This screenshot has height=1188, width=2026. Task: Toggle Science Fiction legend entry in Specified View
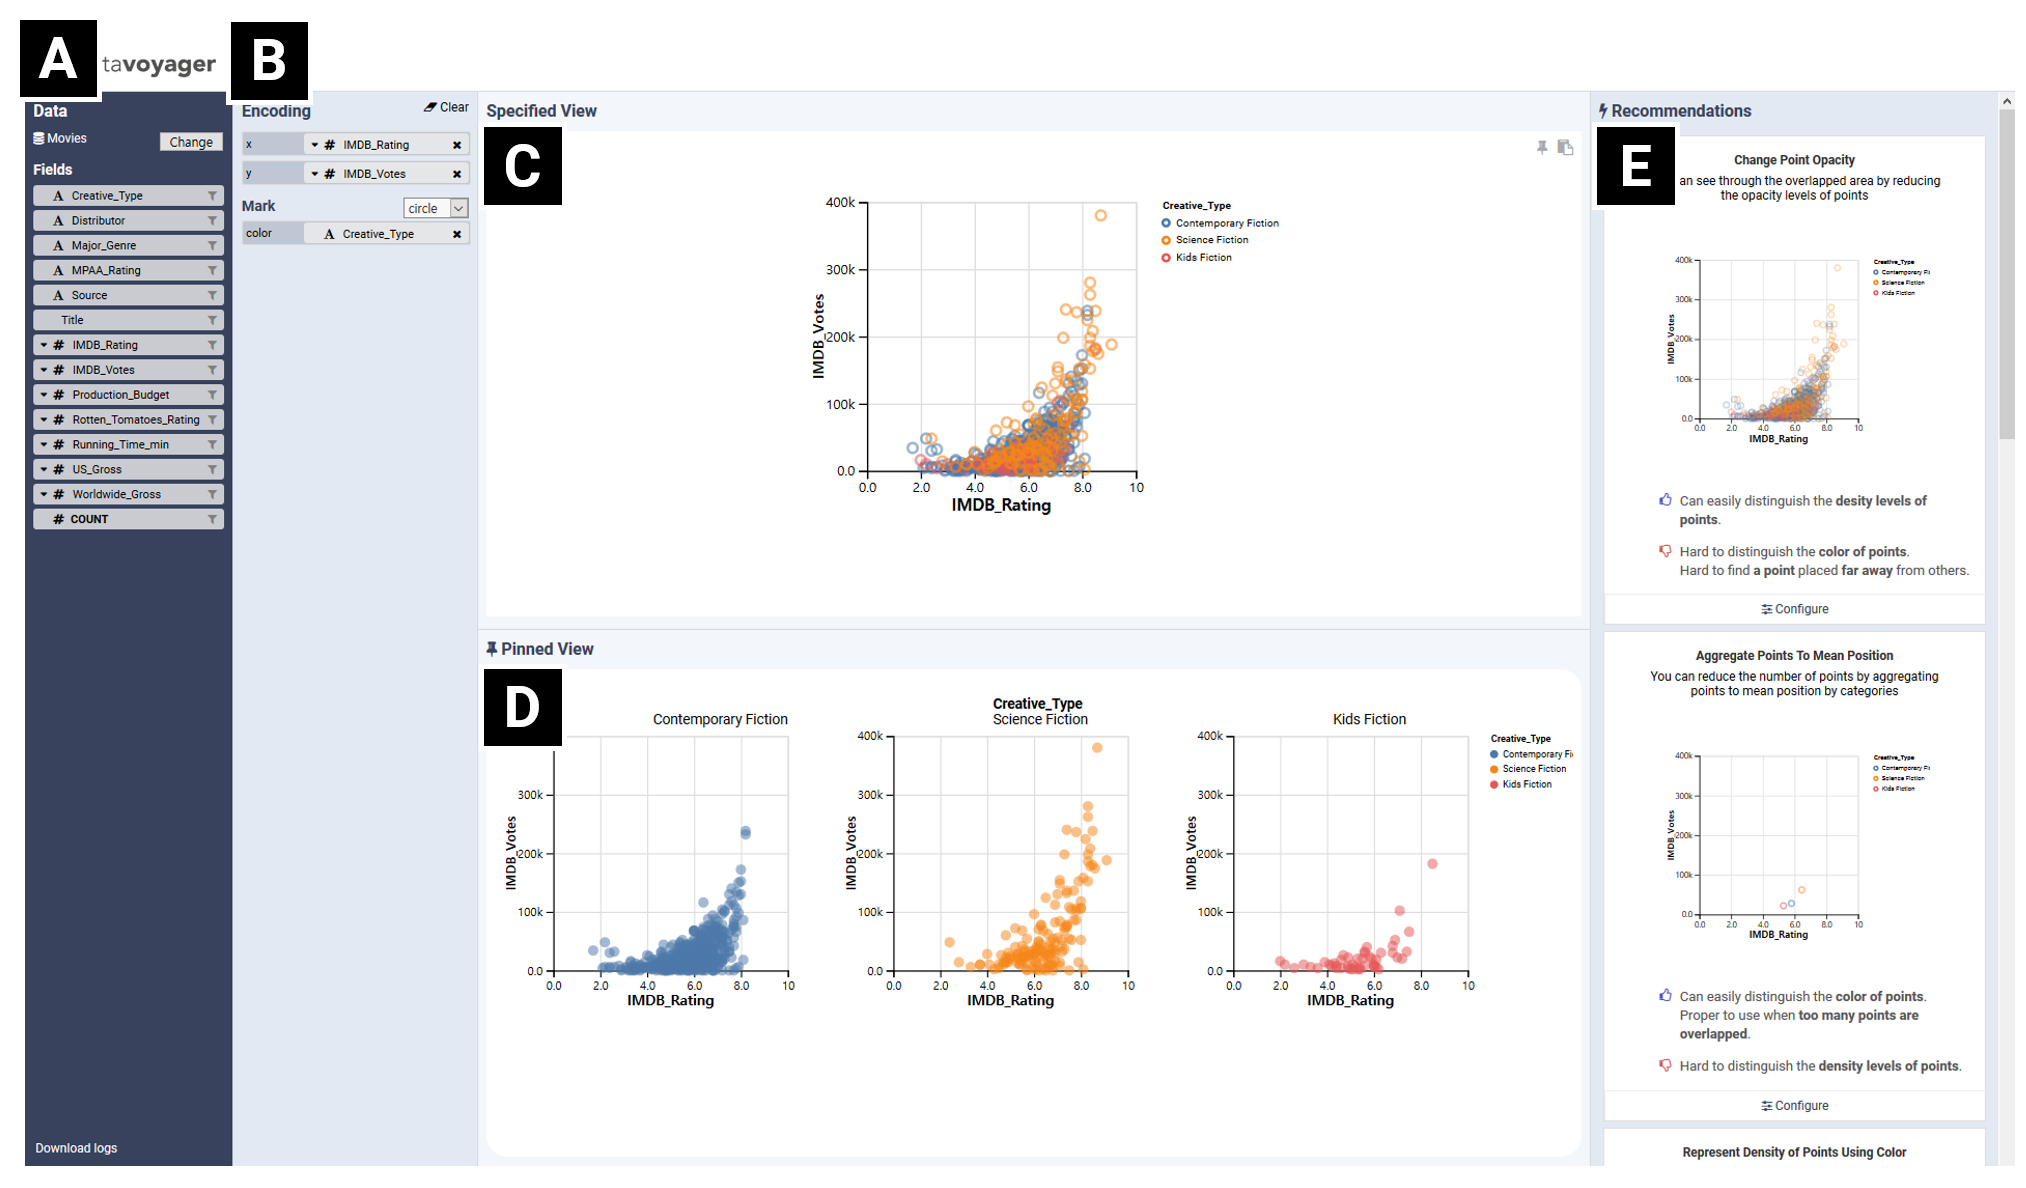pyautogui.click(x=1211, y=240)
